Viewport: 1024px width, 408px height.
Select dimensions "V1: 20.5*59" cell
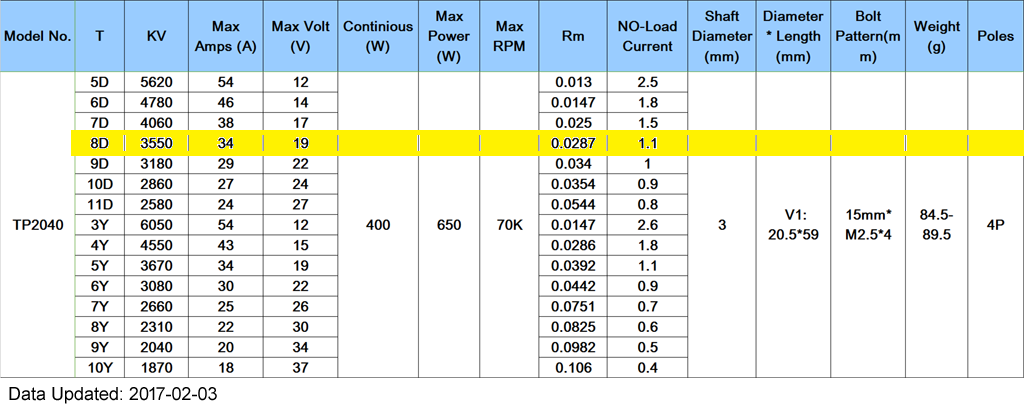[793, 225]
